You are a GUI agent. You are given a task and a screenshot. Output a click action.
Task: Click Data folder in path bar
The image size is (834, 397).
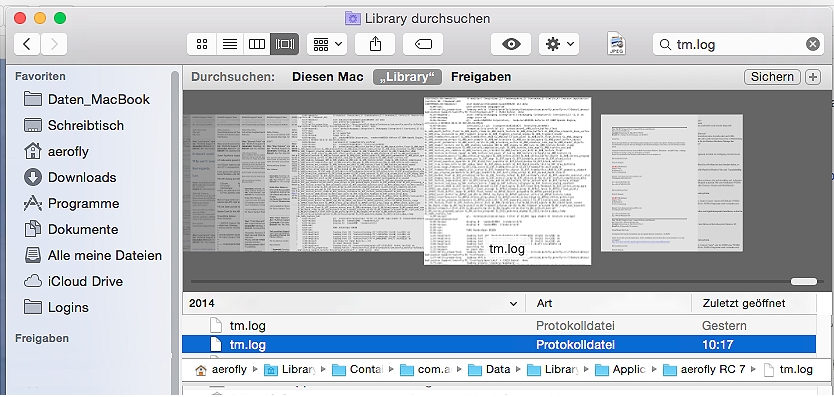[490, 369]
